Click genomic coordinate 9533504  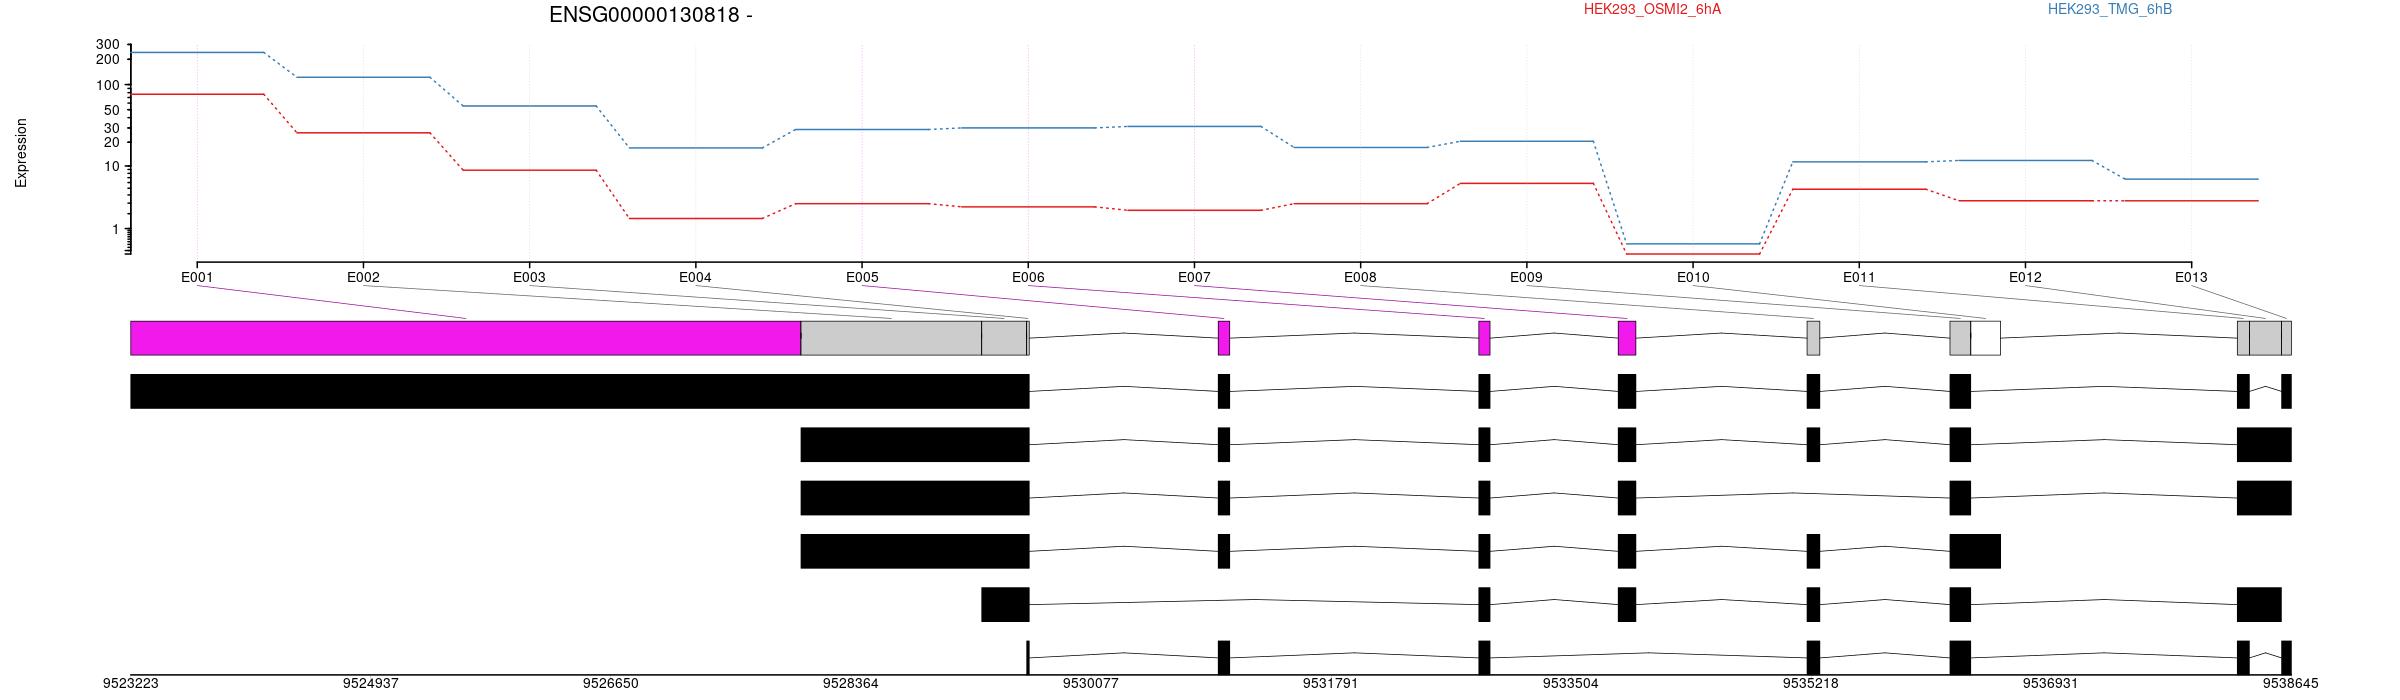point(1571,684)
